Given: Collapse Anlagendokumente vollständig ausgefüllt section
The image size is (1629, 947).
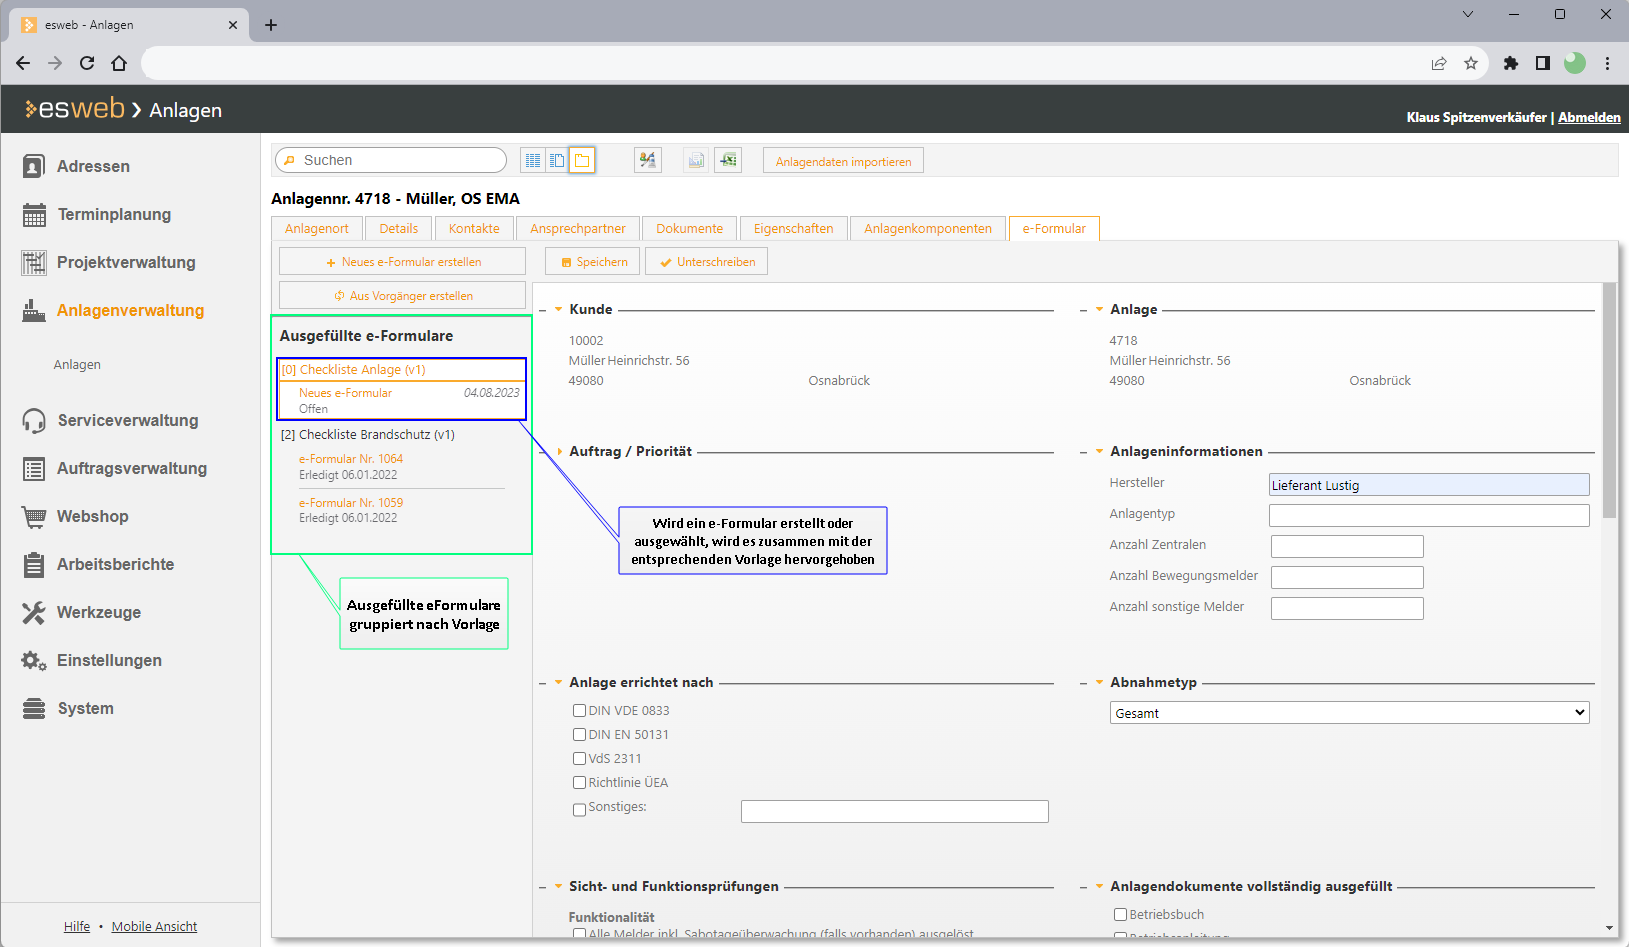Looking at the screenshot, I should 1099,886.
